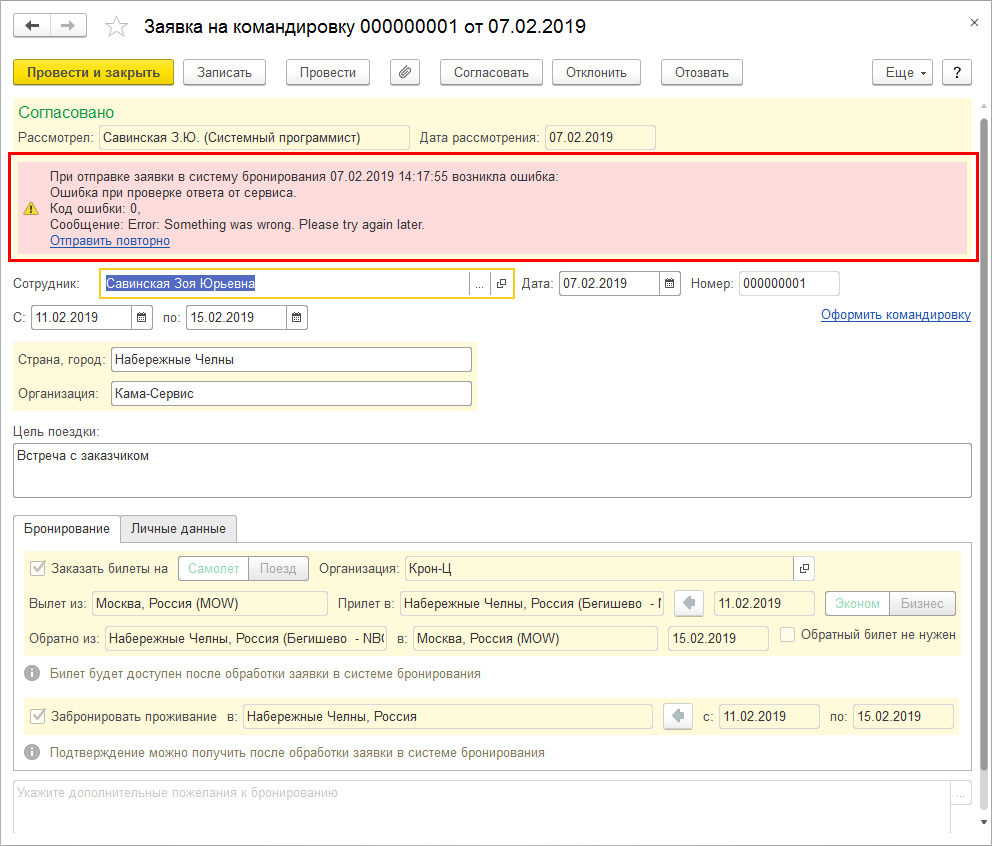
Task: Open calendar picker for trip end date
Action: pyautogui.click(x=297, y=317)
